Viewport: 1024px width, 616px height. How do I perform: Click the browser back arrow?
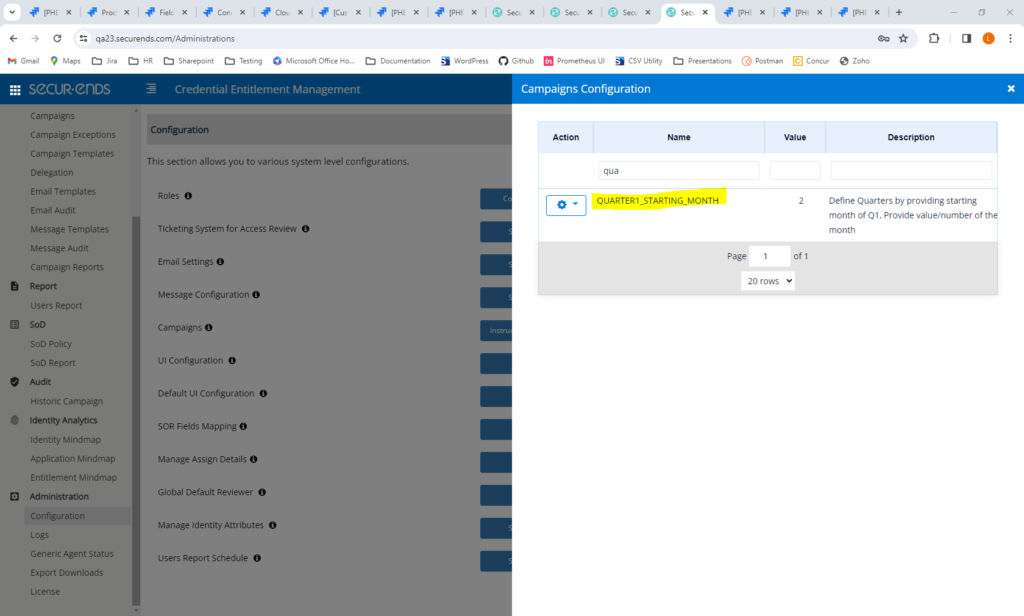[14, 39]
